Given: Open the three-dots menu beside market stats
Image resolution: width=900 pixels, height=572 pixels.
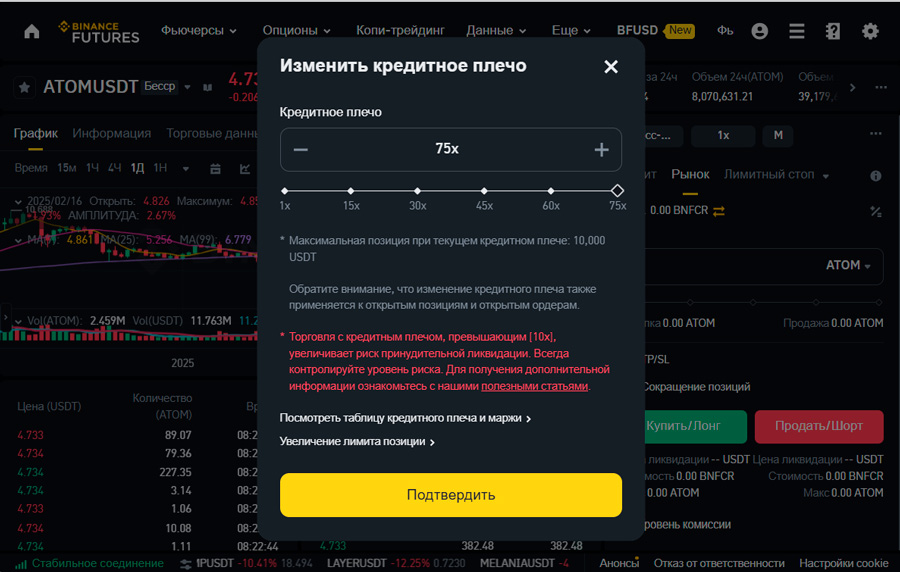Looking at the screenshot, I should click(x=881, y=87).
